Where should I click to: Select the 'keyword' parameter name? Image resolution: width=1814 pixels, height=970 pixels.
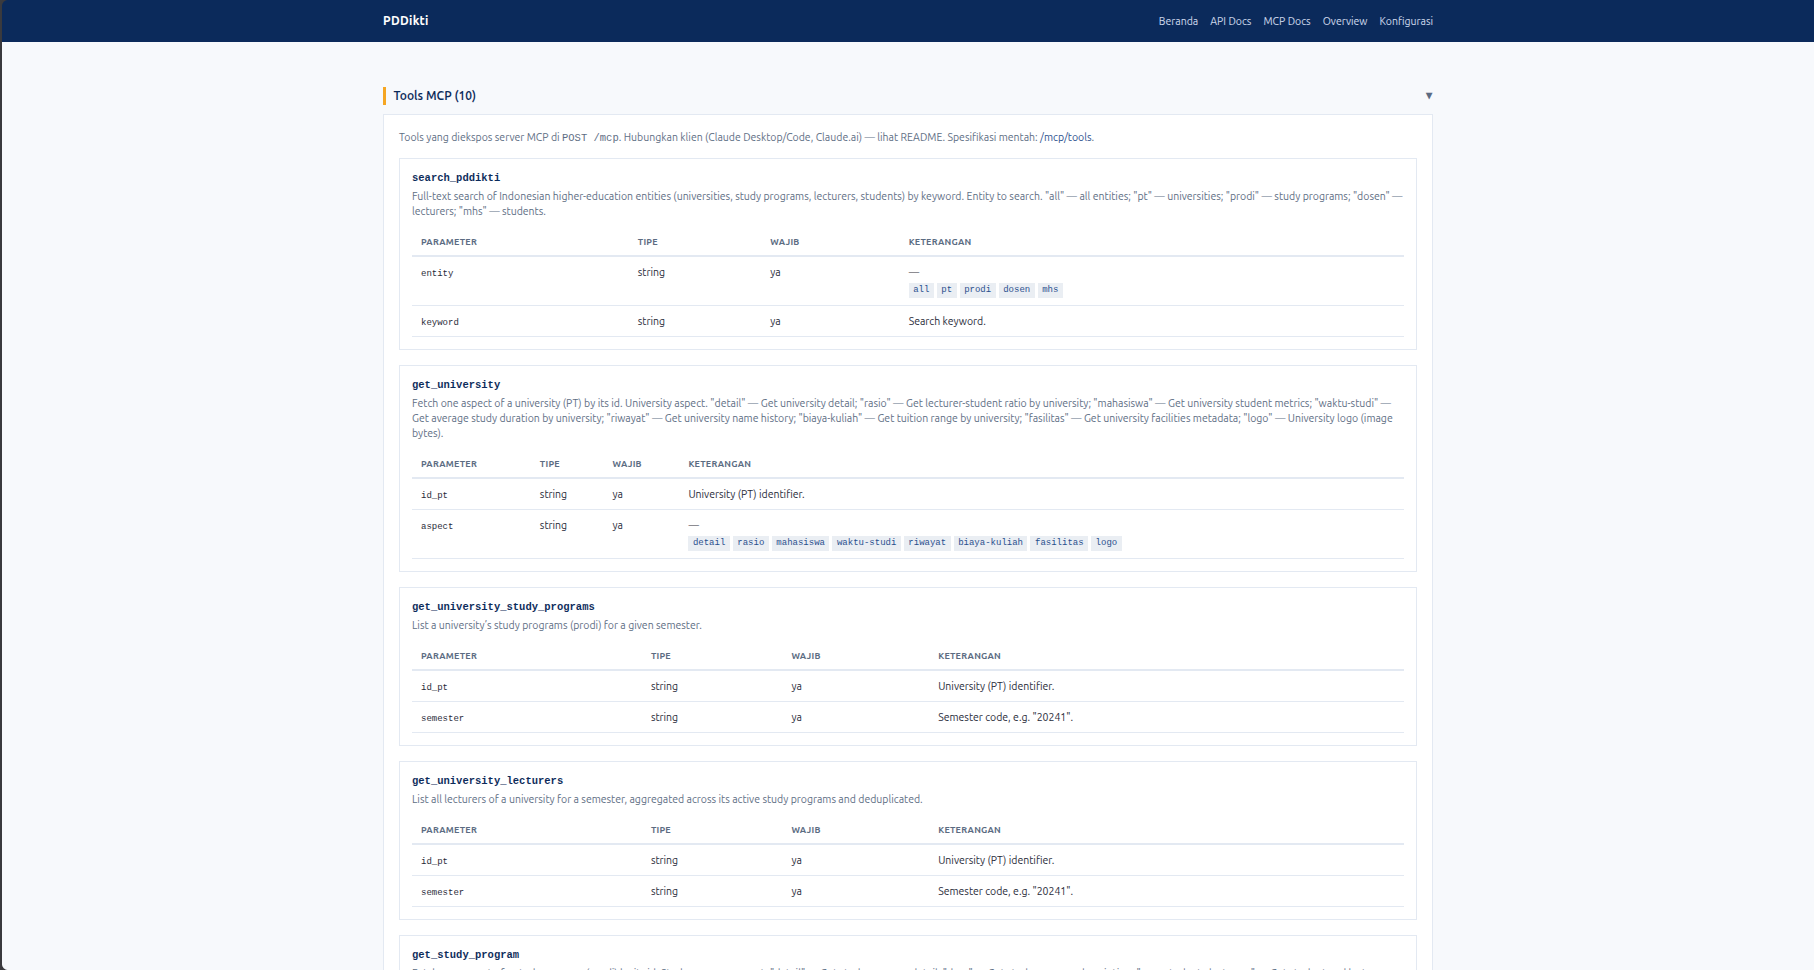click(440, 322)
